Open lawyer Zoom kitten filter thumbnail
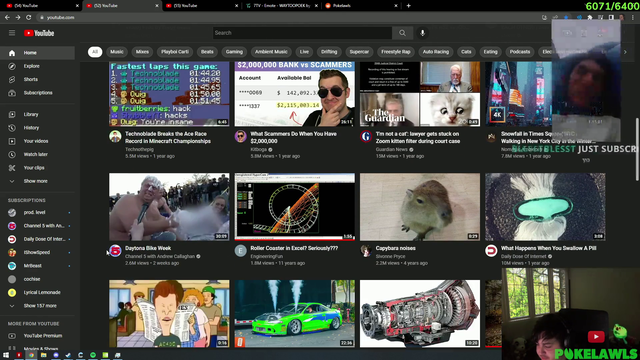Viewport: 640px width, 360px height. click(420, 94)
